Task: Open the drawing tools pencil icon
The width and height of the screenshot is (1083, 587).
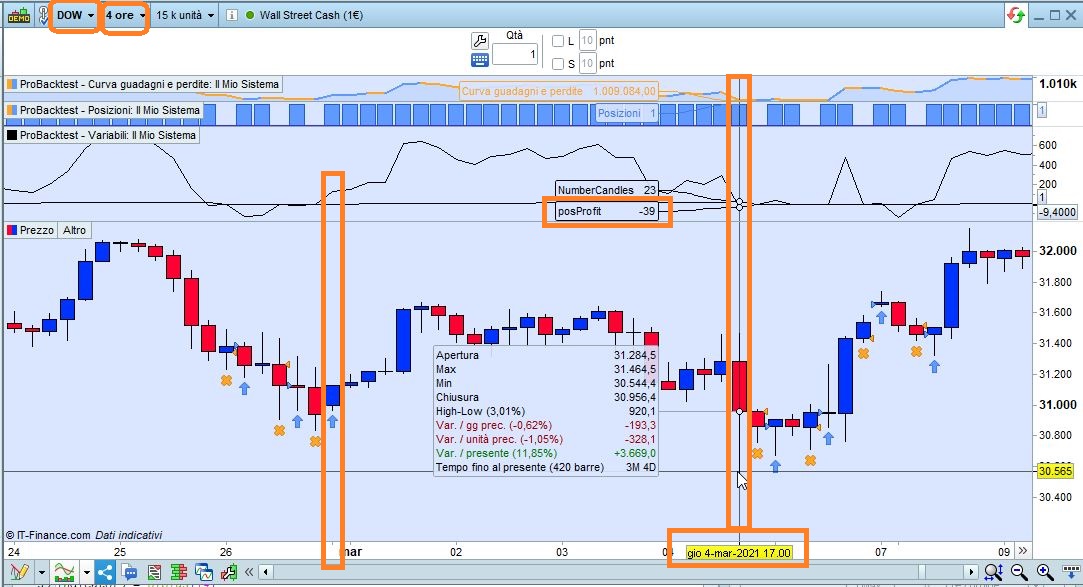Action: pos(19,572)
